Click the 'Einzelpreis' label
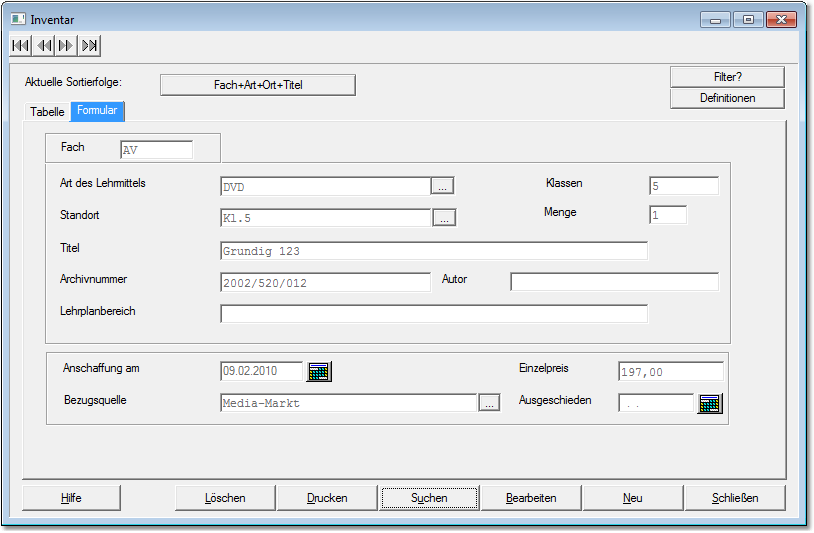 click(x=544, y=368)
